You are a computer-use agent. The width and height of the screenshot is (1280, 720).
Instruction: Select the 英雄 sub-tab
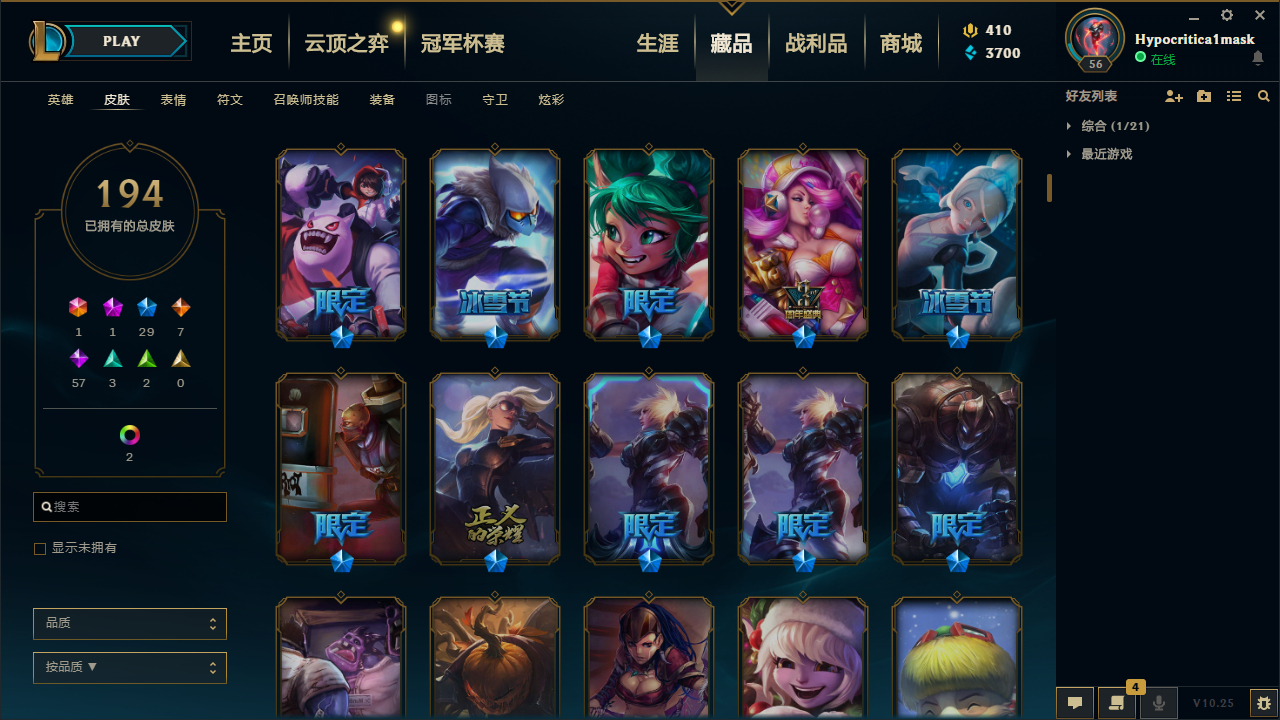[61, 100]
